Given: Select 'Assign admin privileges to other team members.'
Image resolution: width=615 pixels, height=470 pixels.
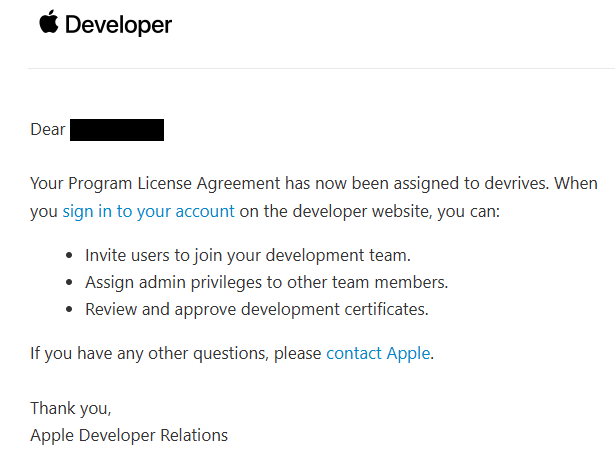Looking at the screenshot, I should point(267,282).
